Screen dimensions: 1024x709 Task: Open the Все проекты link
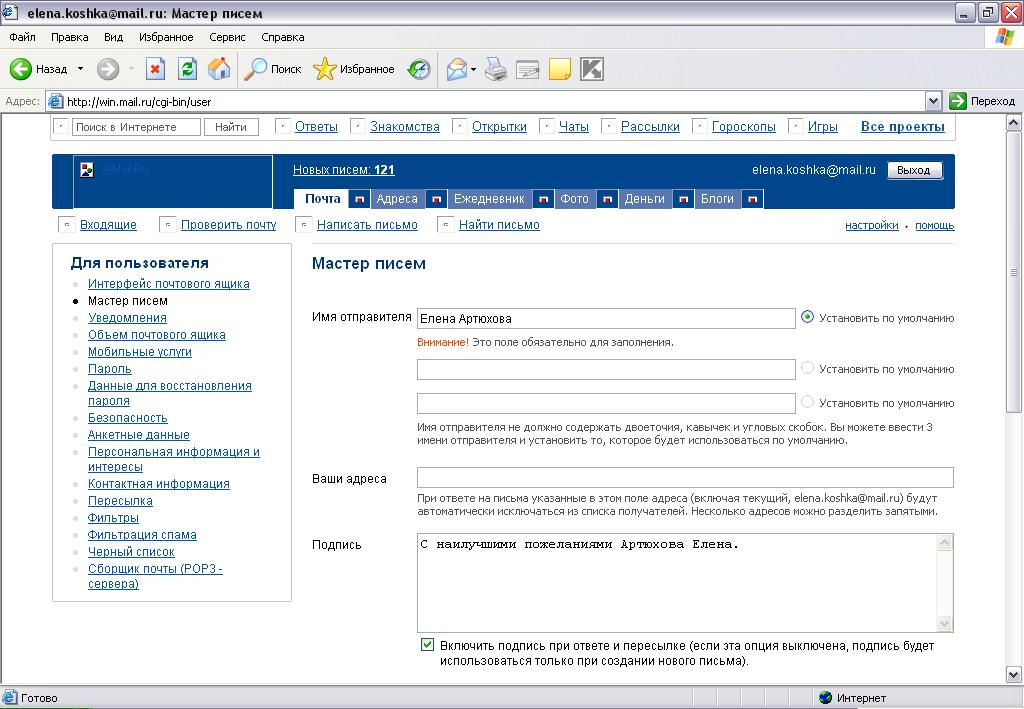pos(903,127)
